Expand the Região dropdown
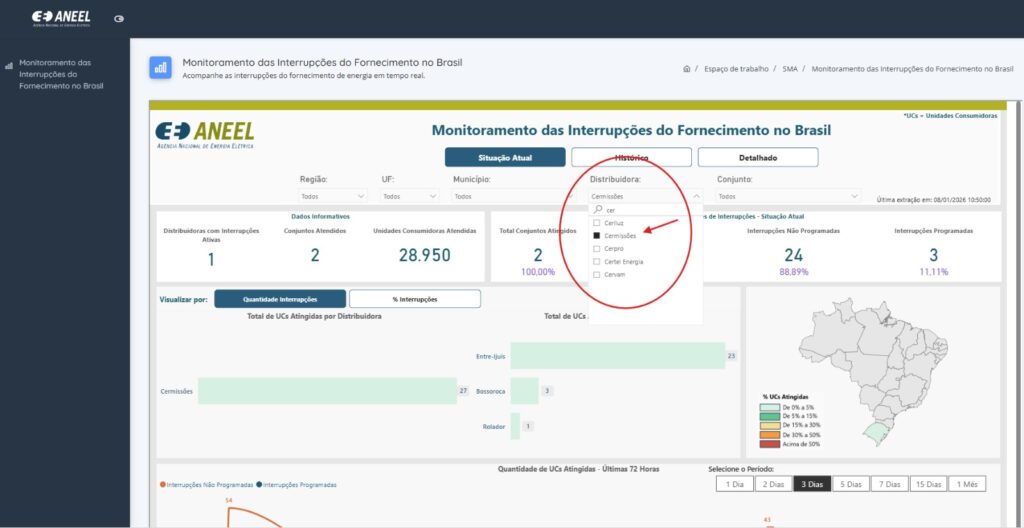Screen dimensions: 1024x528 coord(333,196)
